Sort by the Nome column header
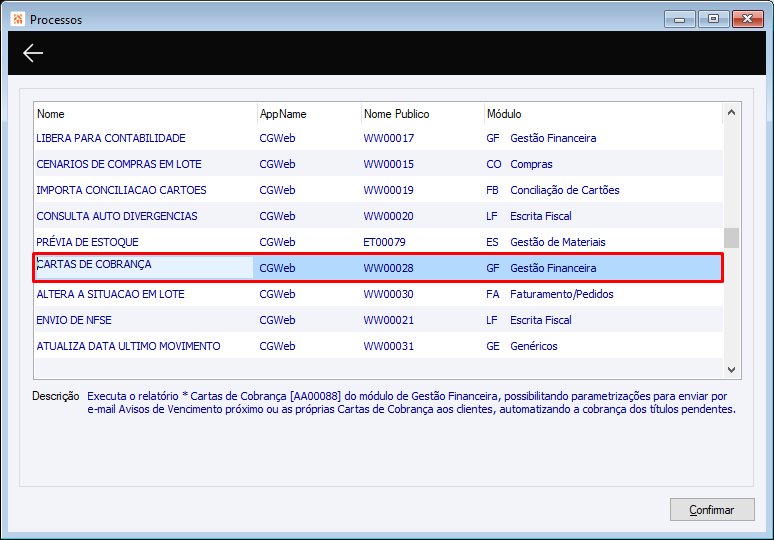 [145, 114]
